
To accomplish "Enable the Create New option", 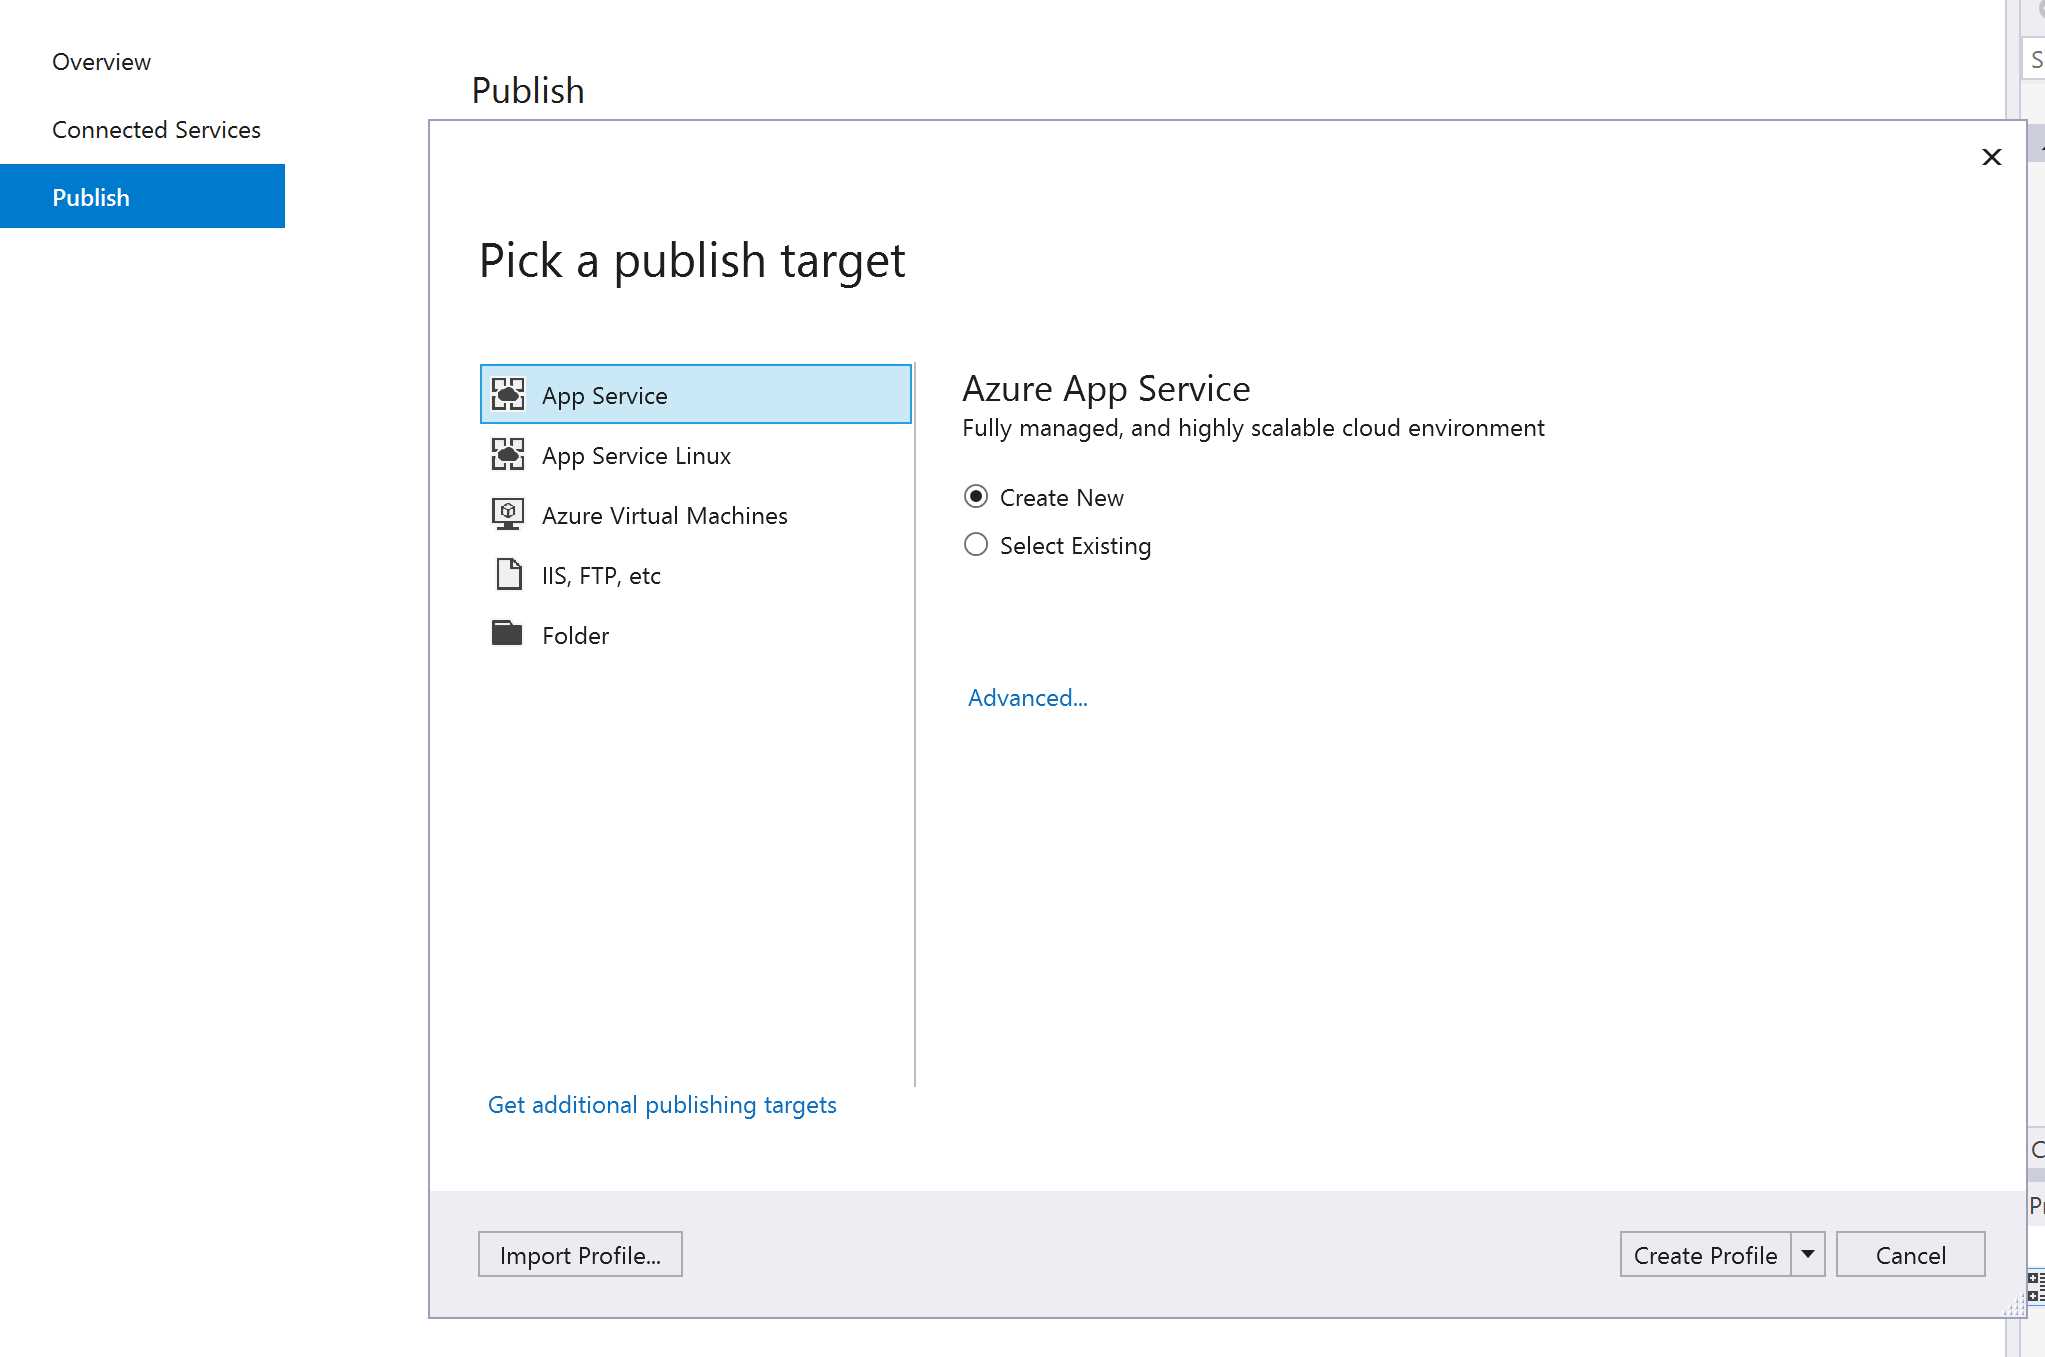I will click(977, 496).
